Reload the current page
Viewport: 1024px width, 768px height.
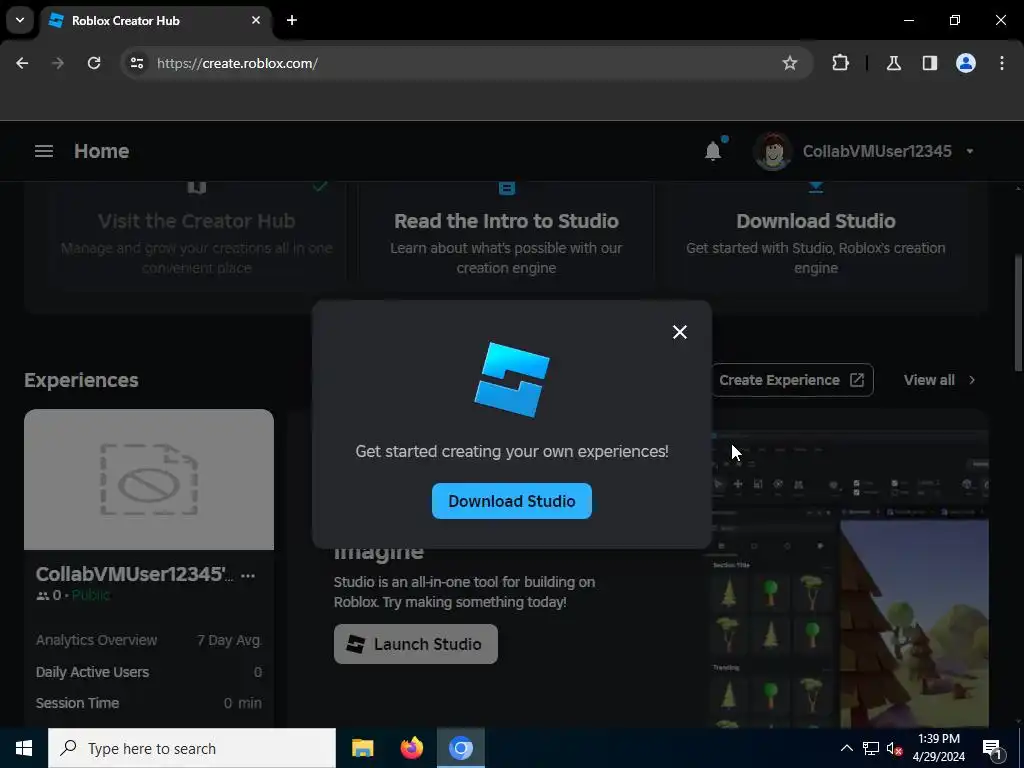[x=94, y=63]
